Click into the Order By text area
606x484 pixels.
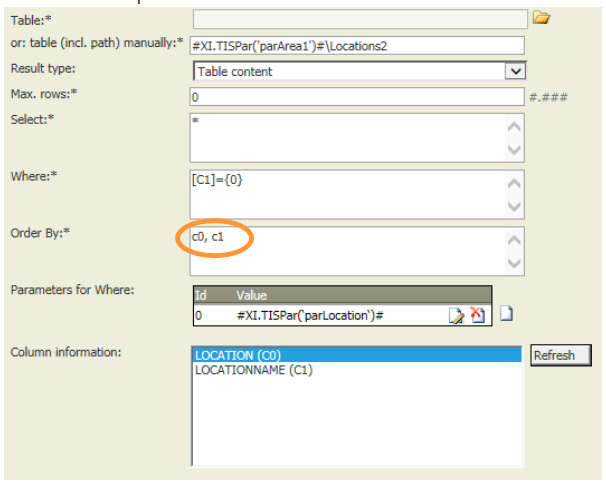(348, 251)
